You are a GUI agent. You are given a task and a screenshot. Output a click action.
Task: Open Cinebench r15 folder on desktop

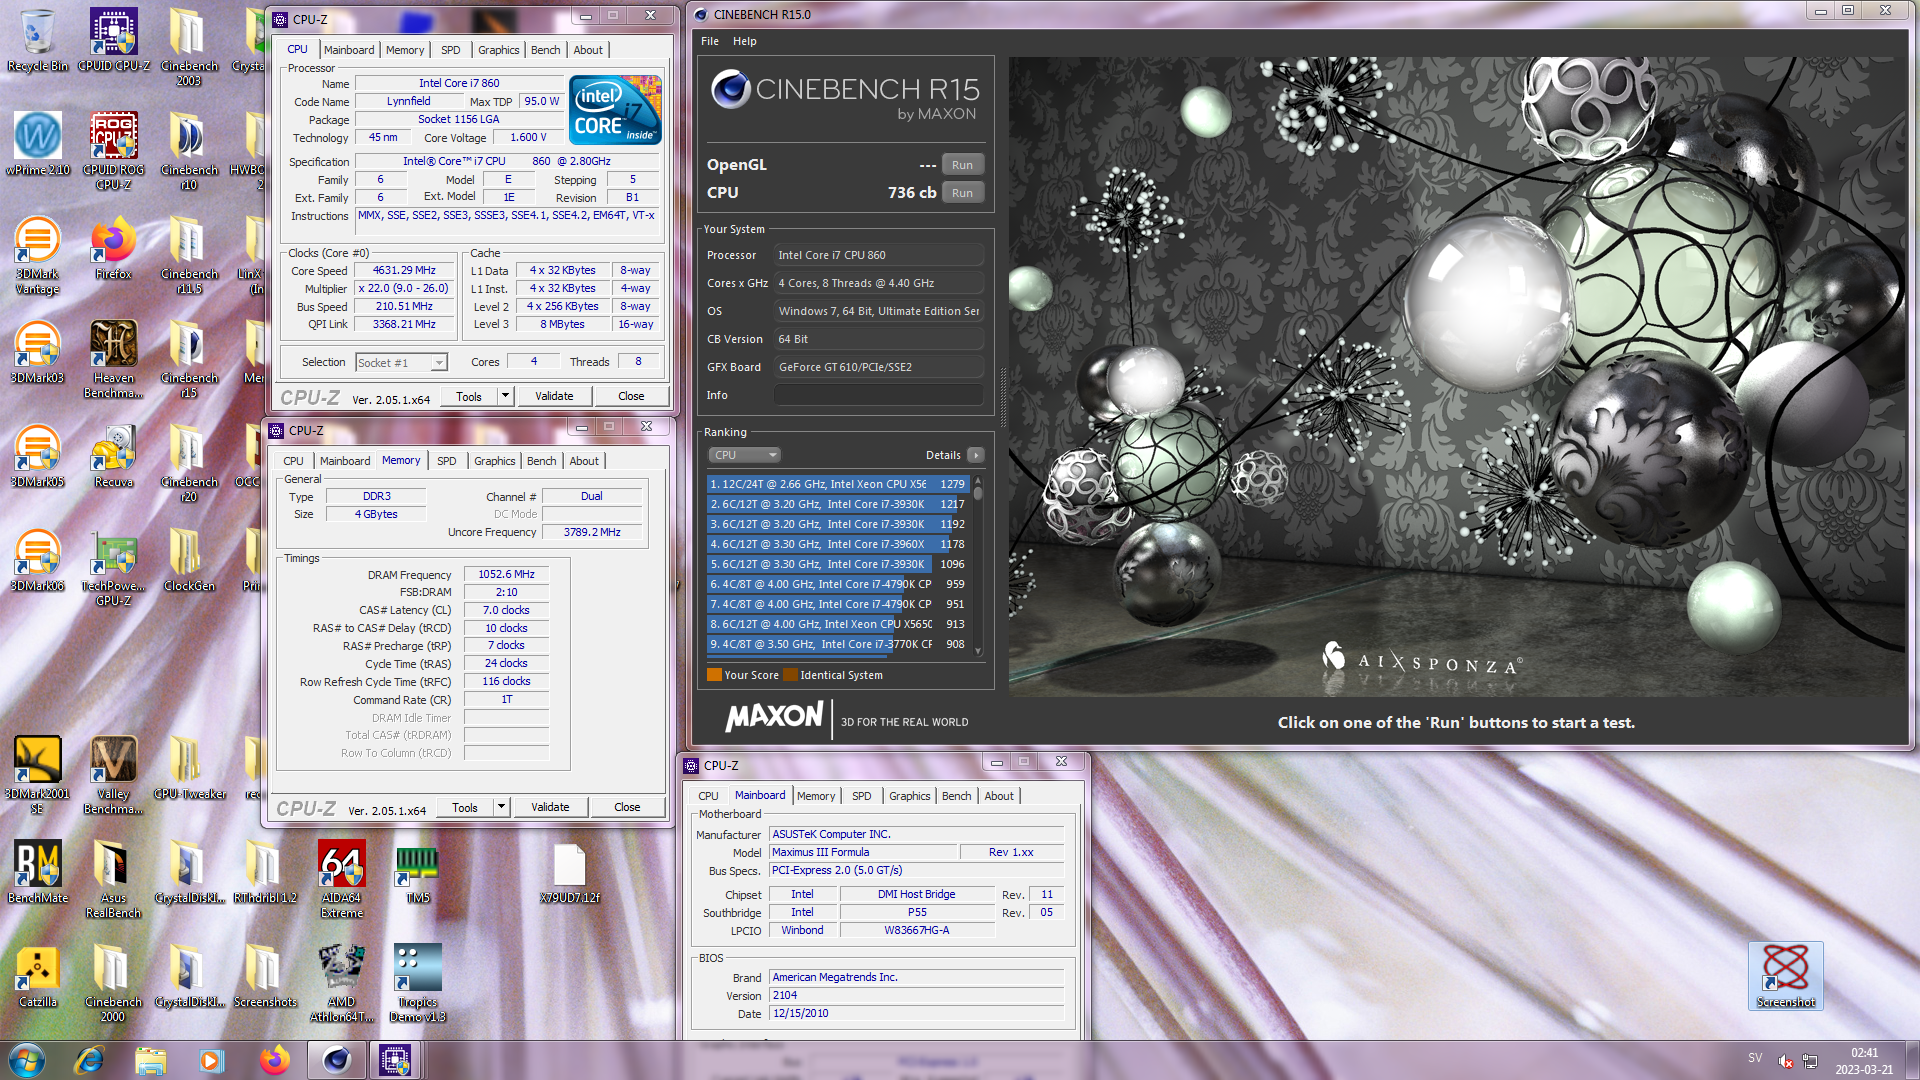(x=190, y=361)
